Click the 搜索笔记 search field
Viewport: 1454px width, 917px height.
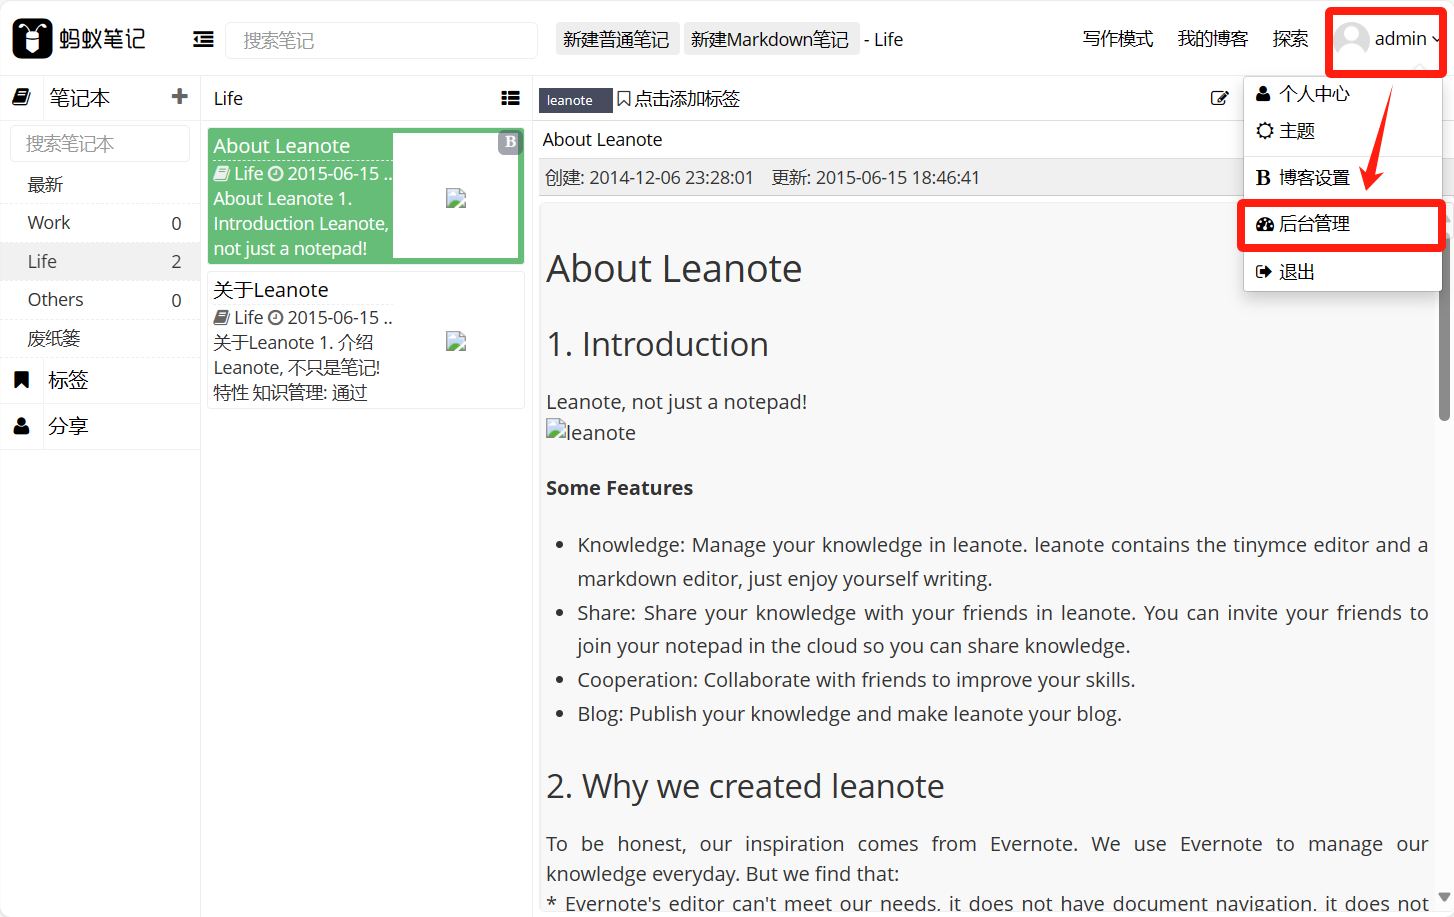point(380,40)
